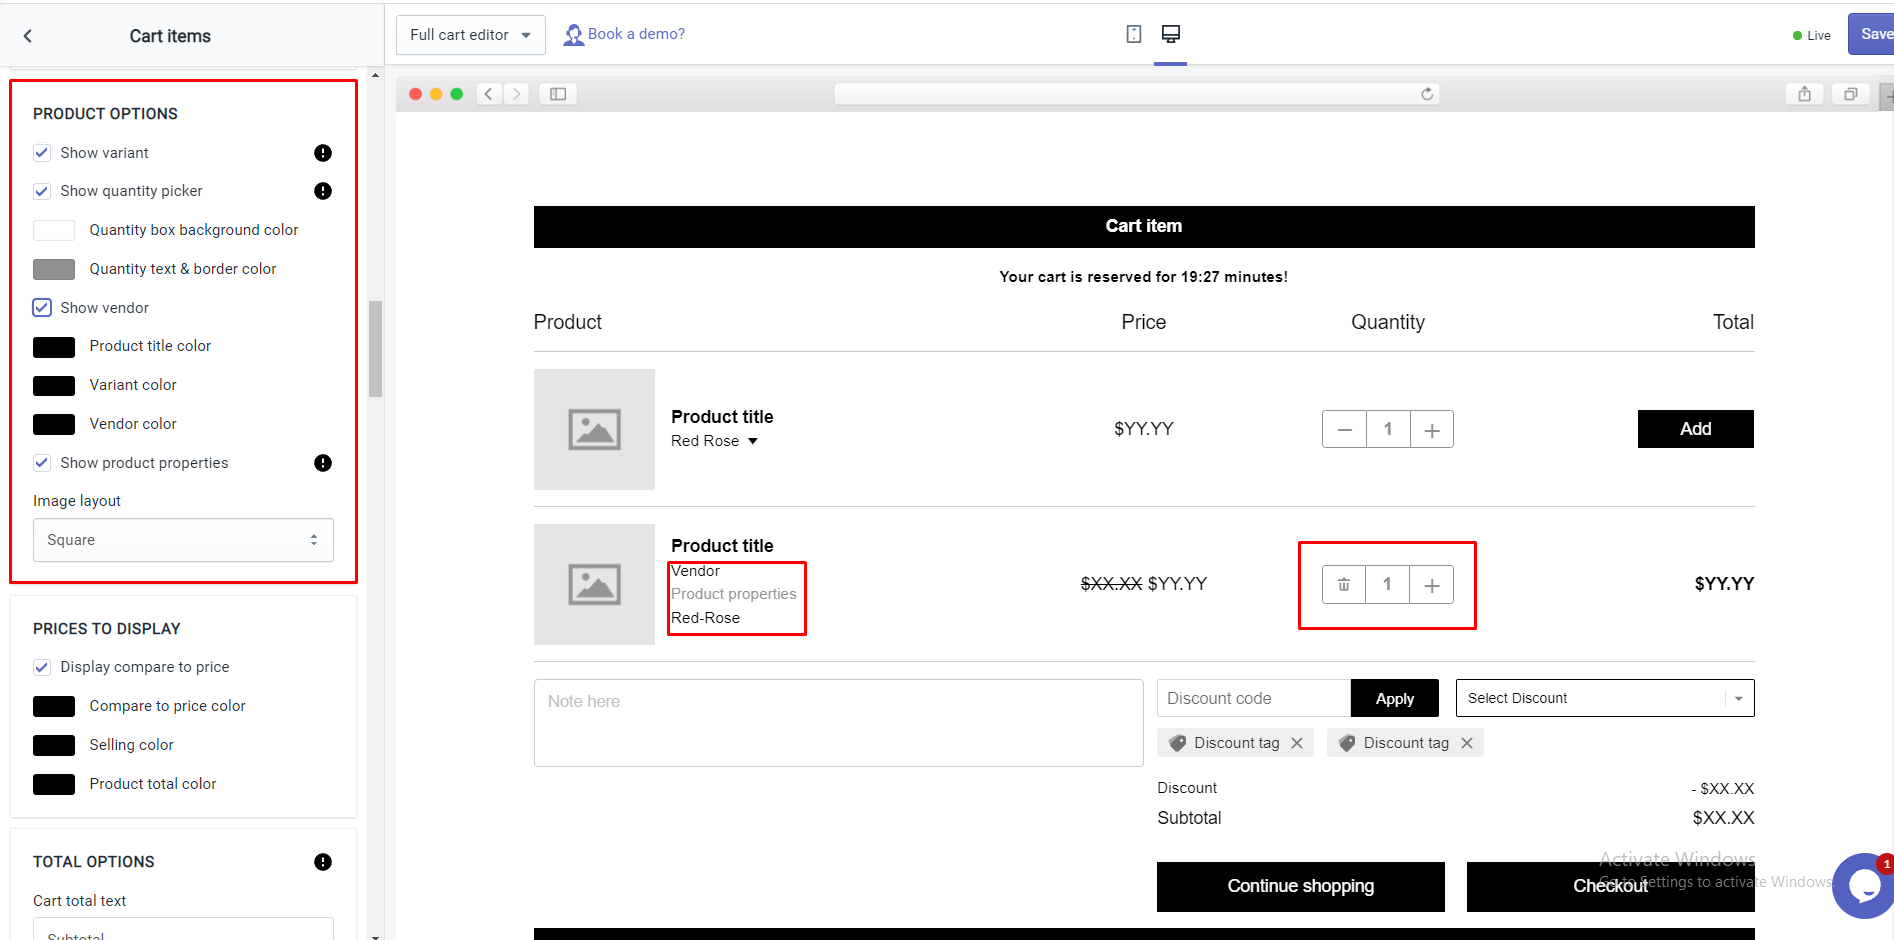Viewport: 1894px width, 940px height.
Task: Open Compare to price color swatch
Action: click(54, 706)
